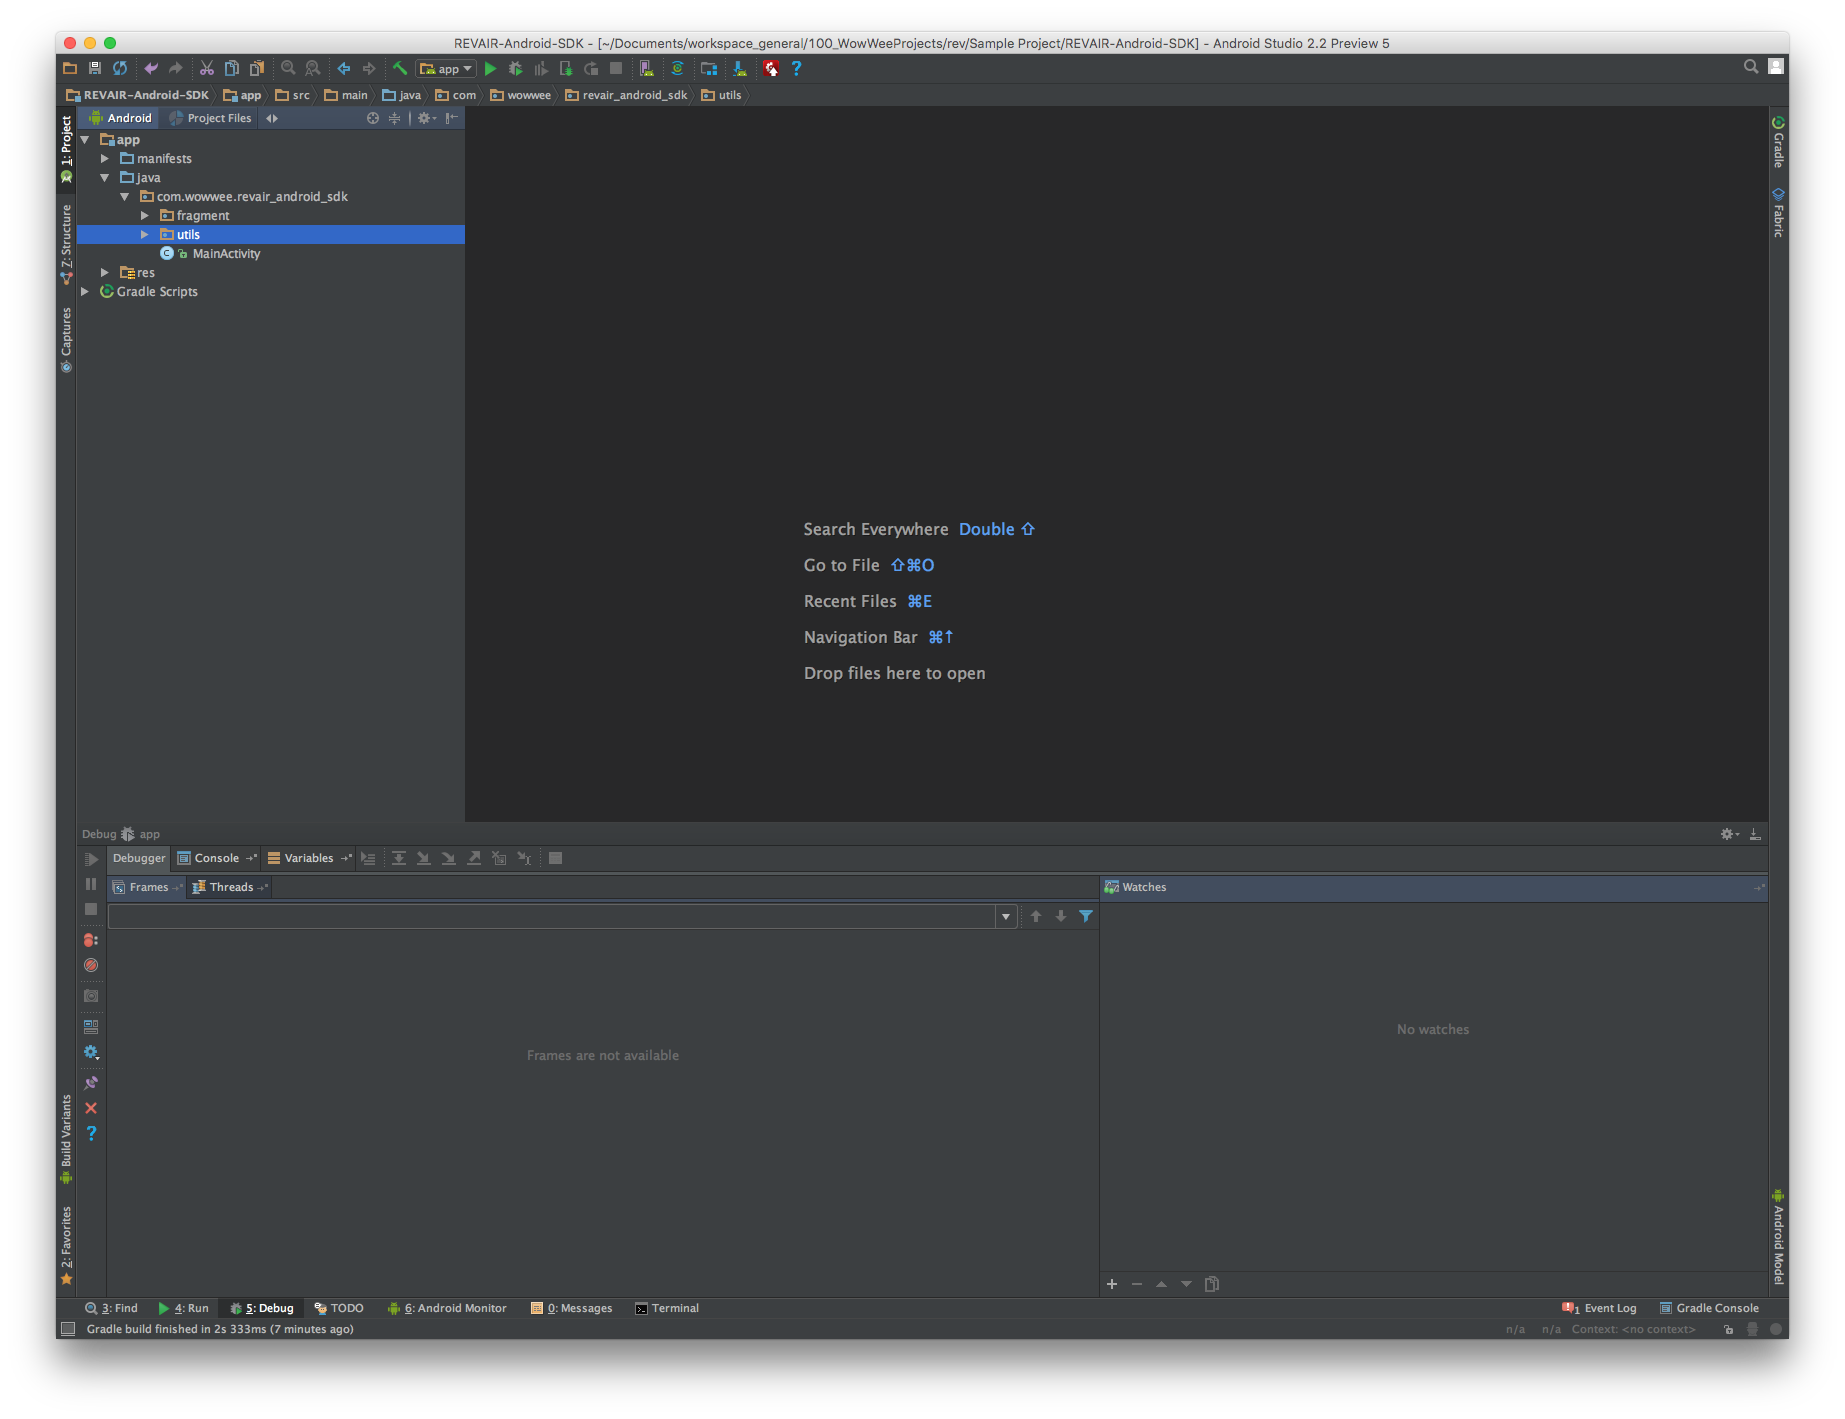Expand the utils package

pyautogui.click(x=145, y=235)
